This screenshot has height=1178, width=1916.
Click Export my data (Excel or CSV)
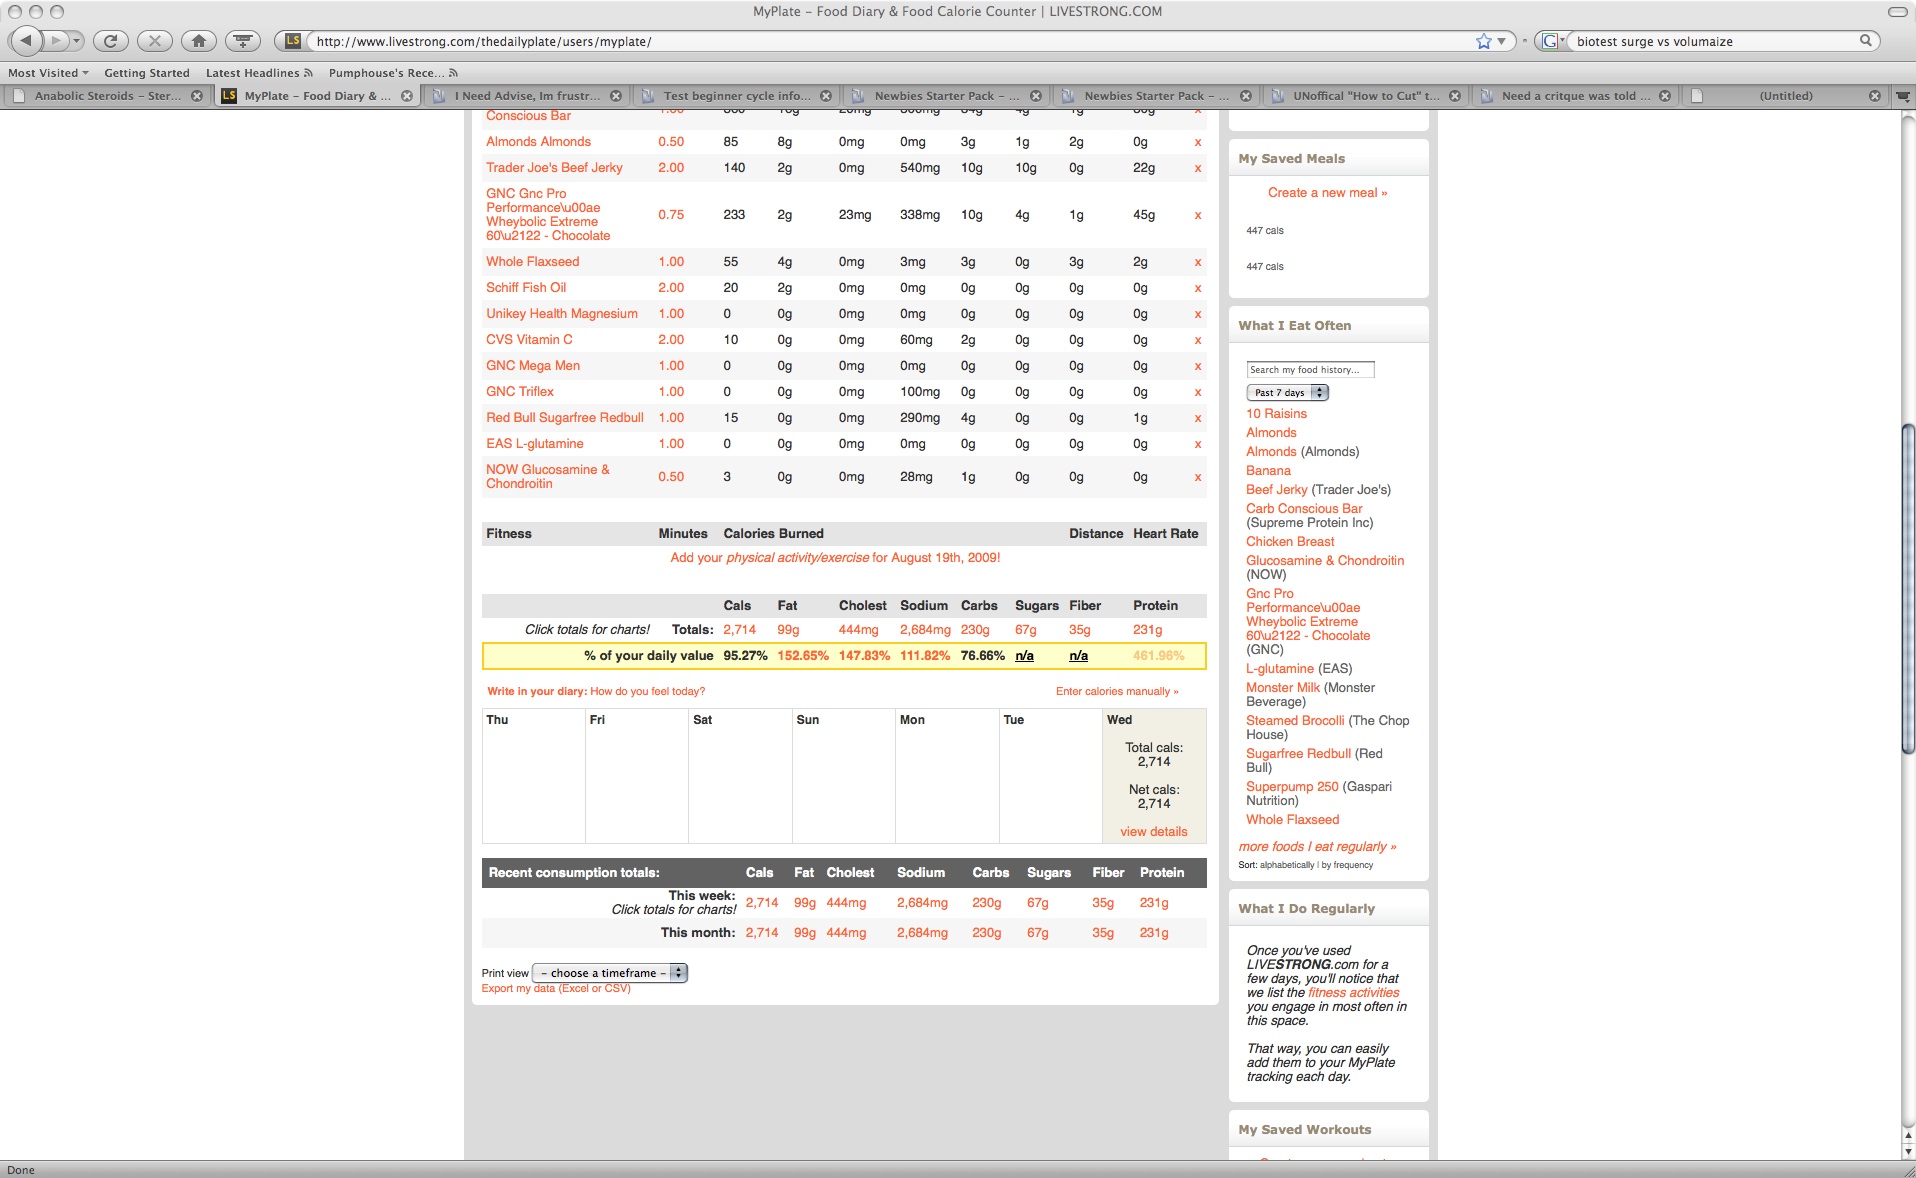(556, 989)
